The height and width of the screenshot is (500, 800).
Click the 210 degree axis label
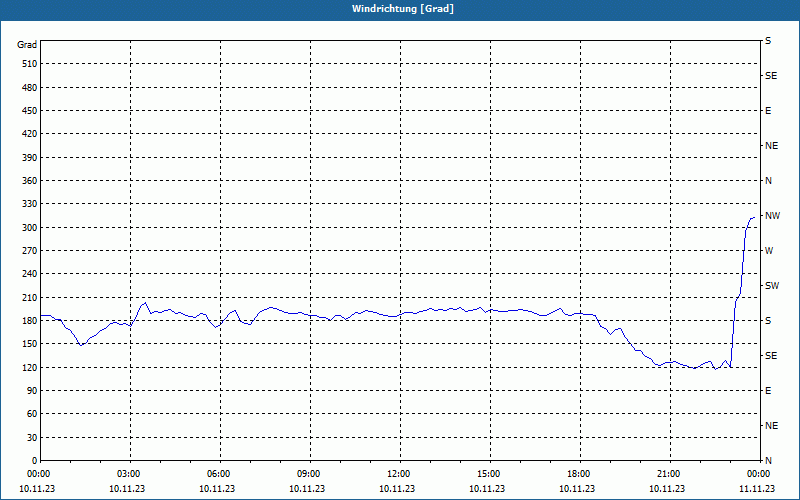[30, 297]
